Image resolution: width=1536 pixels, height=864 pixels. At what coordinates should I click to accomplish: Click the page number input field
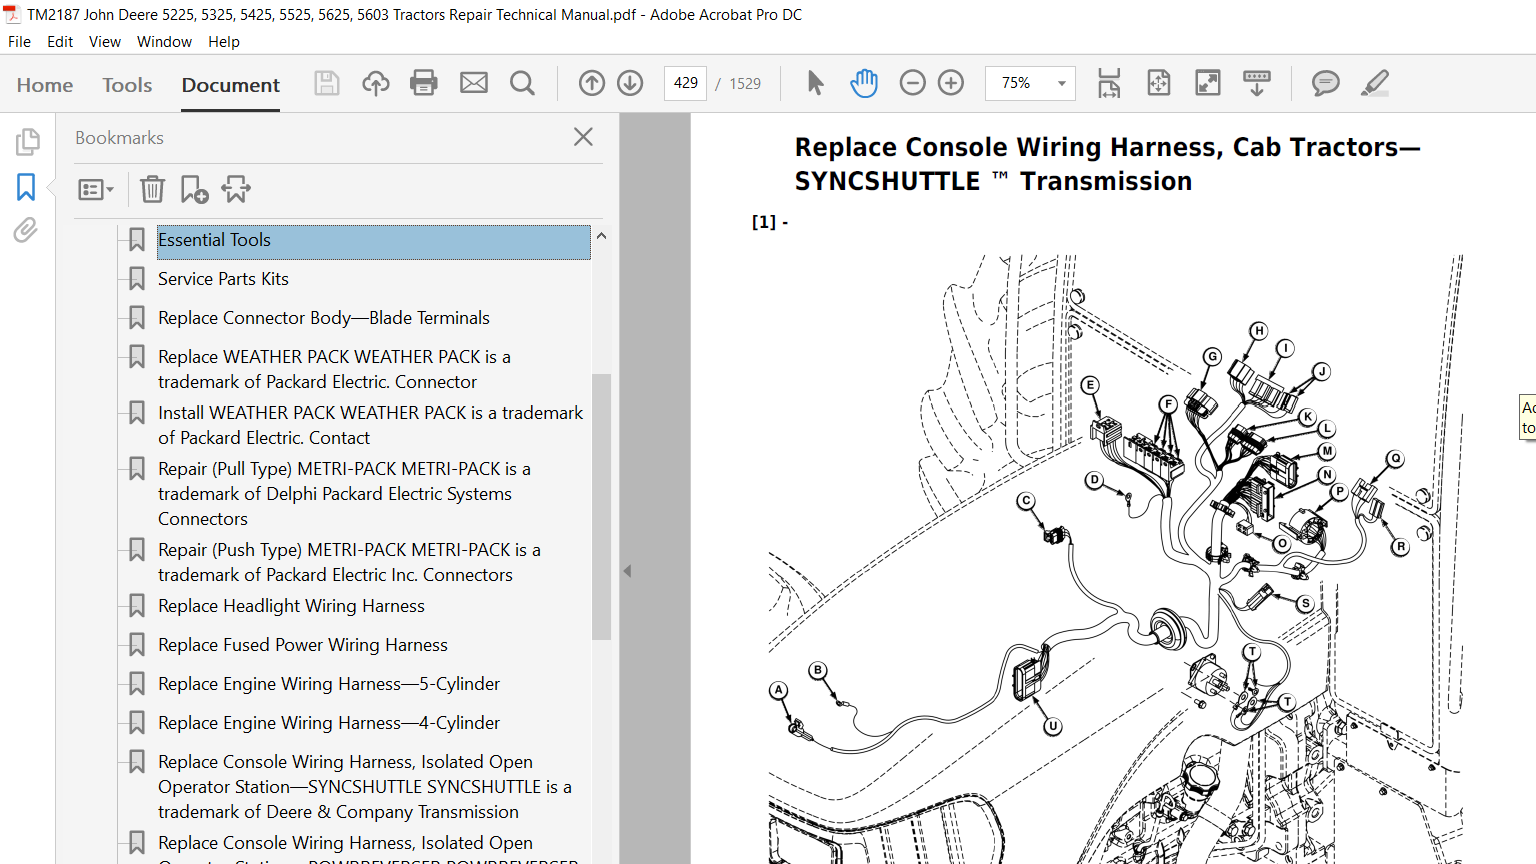[x=685, y=83]
